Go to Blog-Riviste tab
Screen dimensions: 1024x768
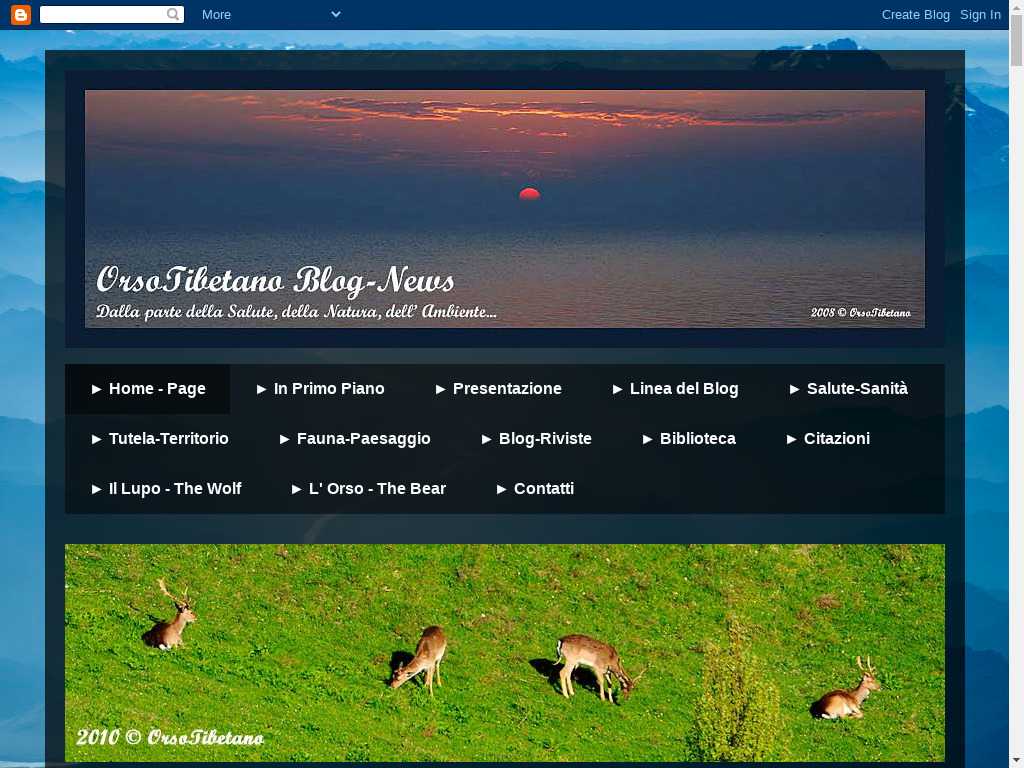pyautogui.click(x=536, y=439)
